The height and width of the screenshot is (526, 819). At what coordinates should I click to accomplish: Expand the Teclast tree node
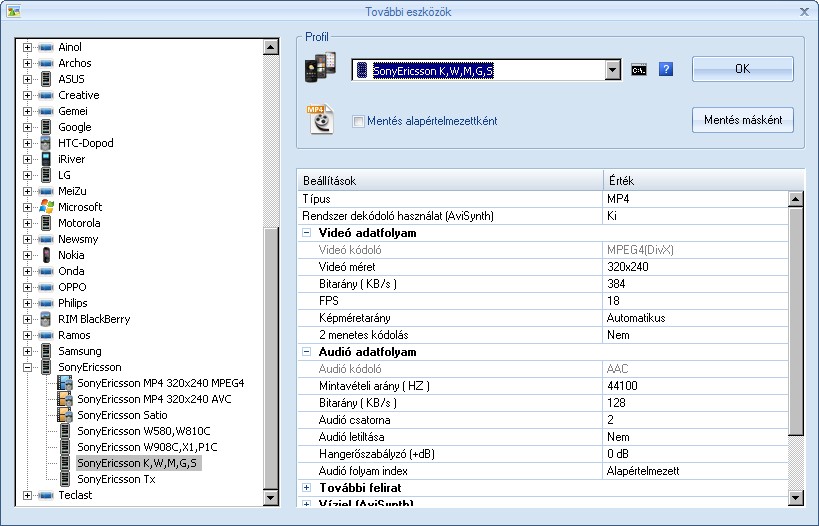point(27,495)
